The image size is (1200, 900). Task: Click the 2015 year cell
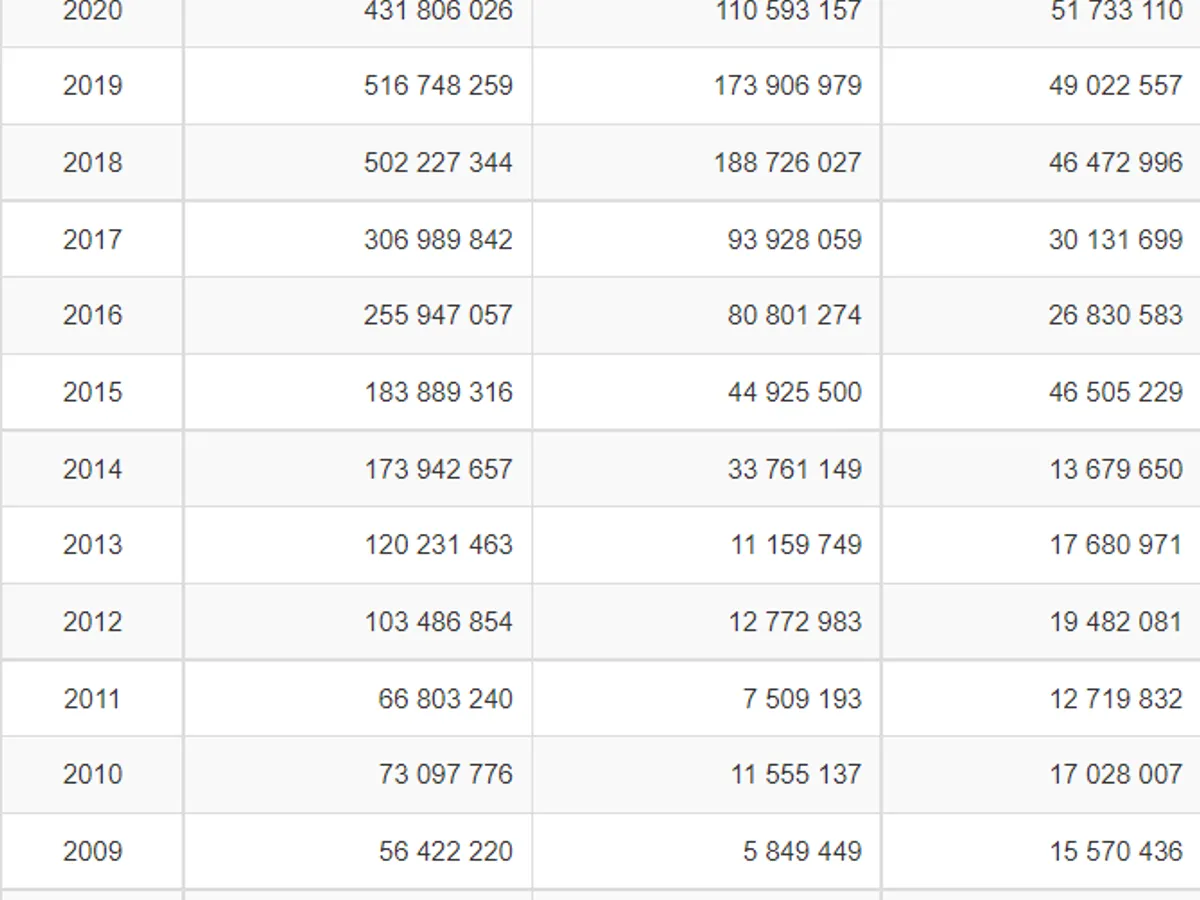pyautogui.click(x=92, y=392)
